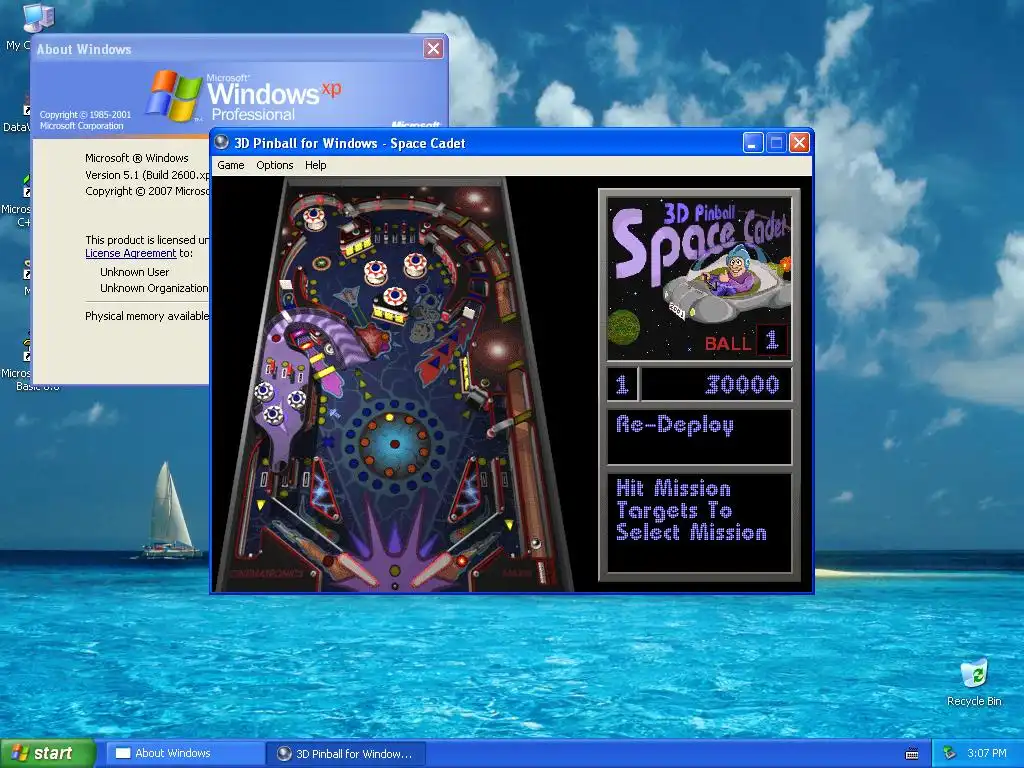Click the score display showing 30000
The width and height of the screenshot is (1024, 768).
[717, 385]
